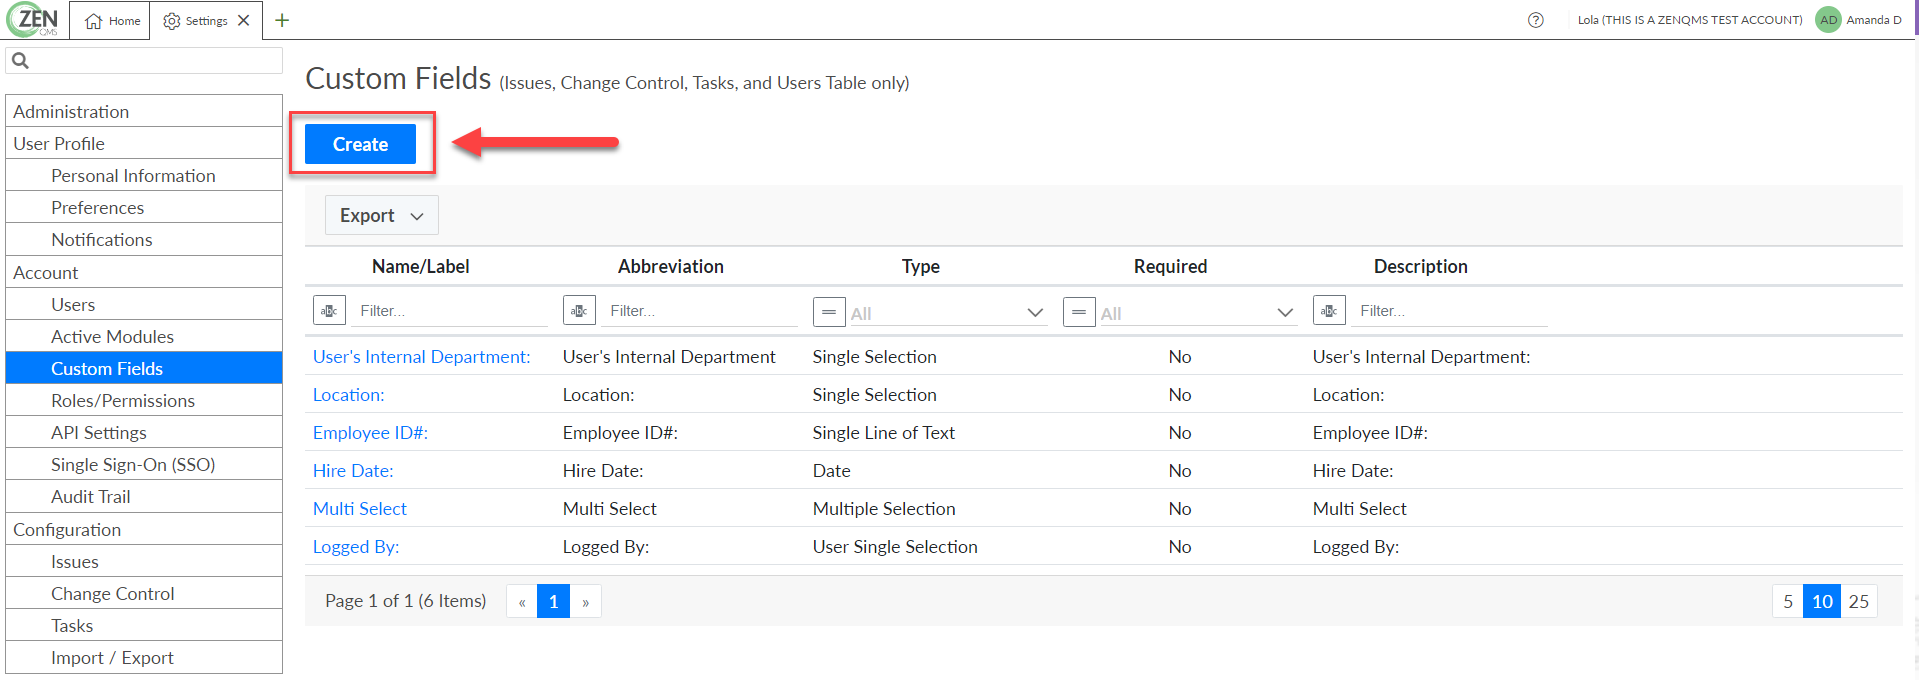
Task: Click the Create button
Action: coord(360,144)
